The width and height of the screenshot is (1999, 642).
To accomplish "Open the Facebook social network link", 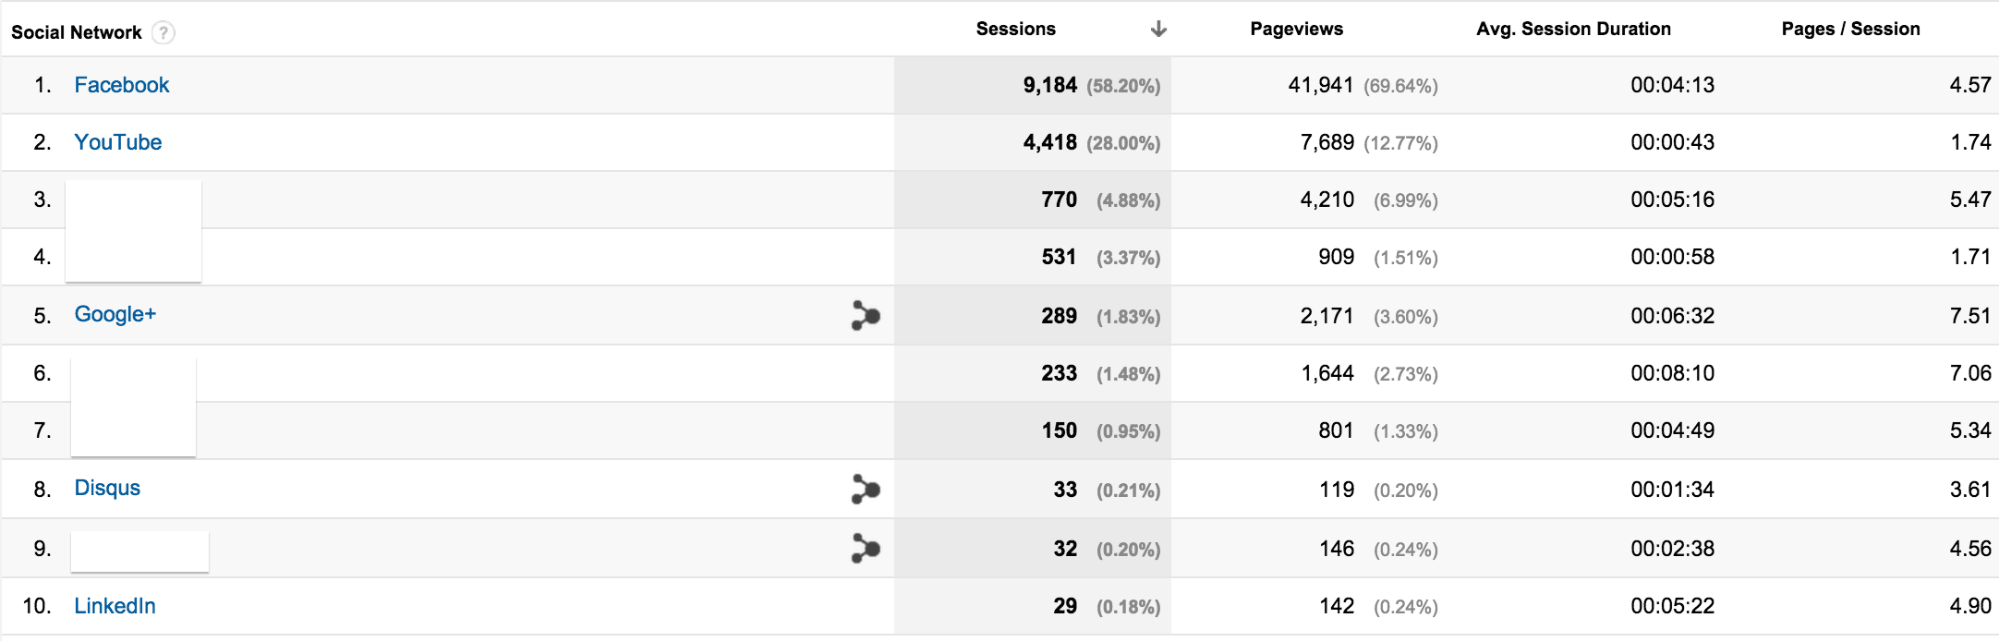I will click(x=122, y=85).
